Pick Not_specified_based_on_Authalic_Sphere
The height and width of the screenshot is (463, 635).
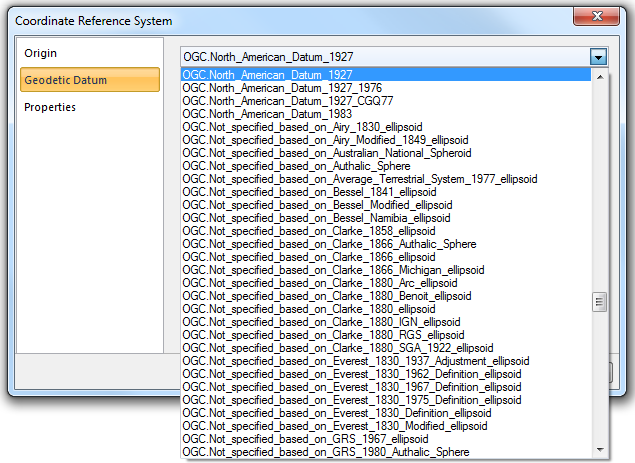click(x=386, y=166)
